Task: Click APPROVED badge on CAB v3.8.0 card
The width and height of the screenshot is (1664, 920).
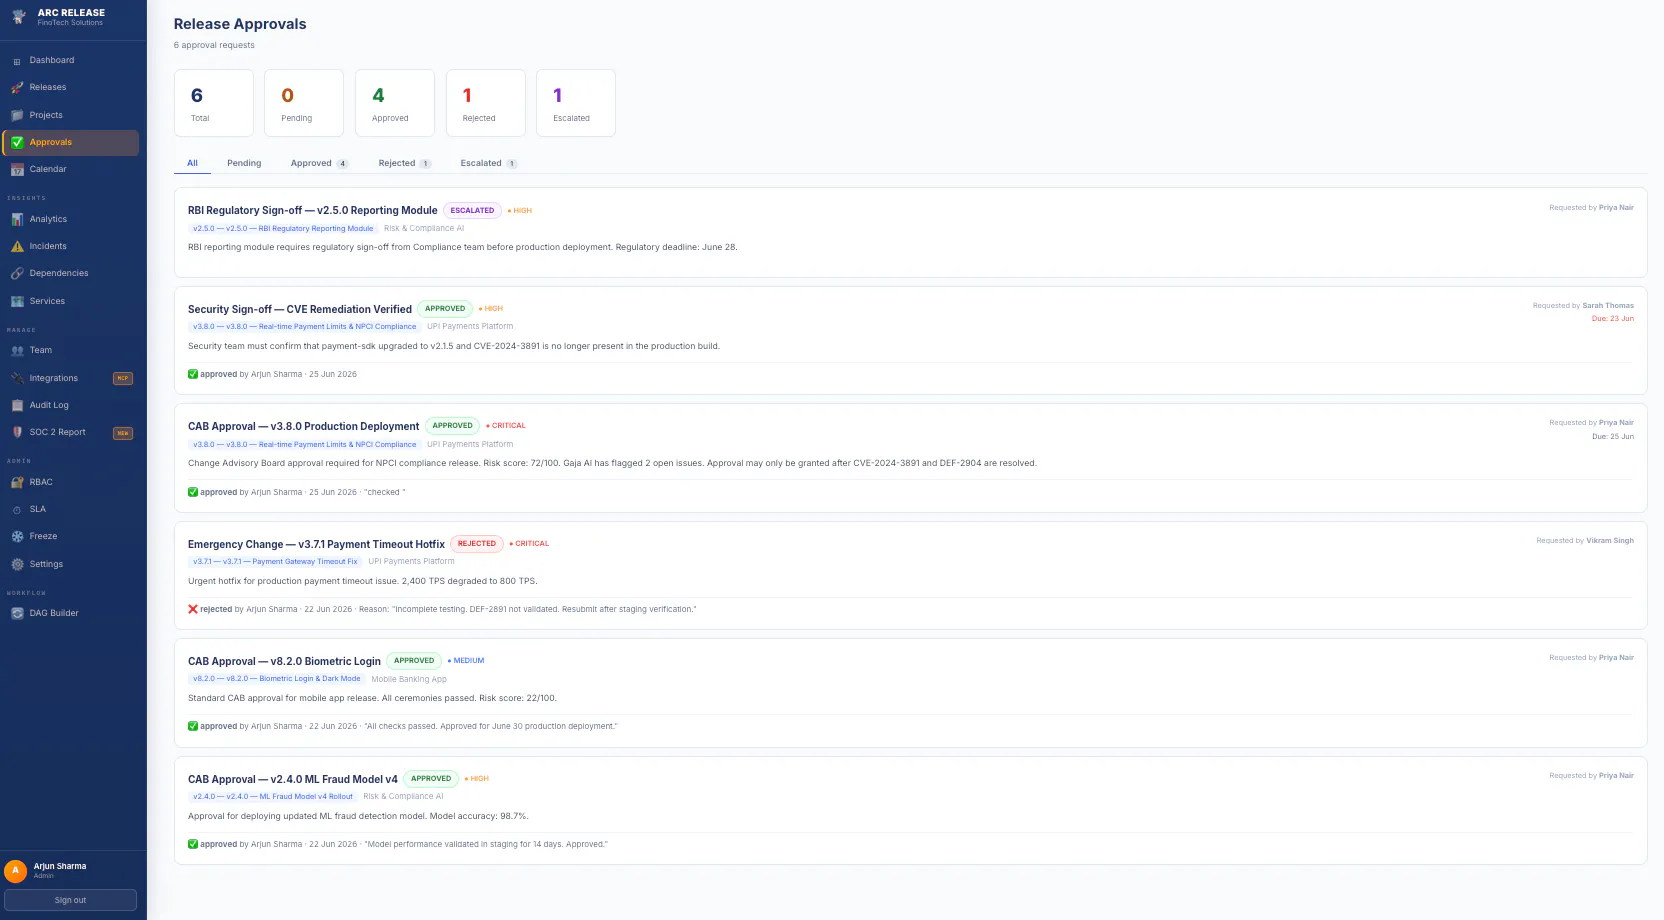Action: [x=453, y=425]
